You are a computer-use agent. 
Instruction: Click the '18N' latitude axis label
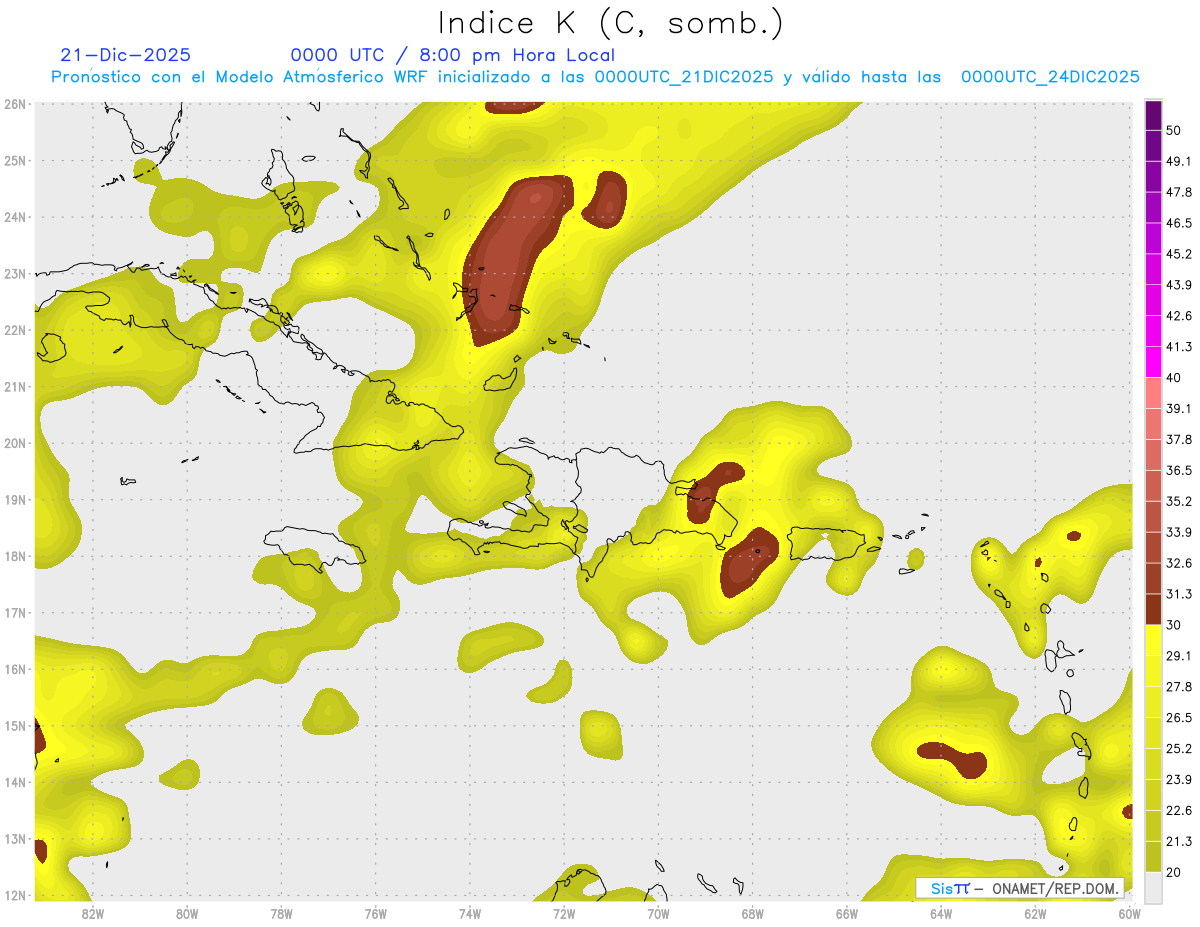(15, 556)
